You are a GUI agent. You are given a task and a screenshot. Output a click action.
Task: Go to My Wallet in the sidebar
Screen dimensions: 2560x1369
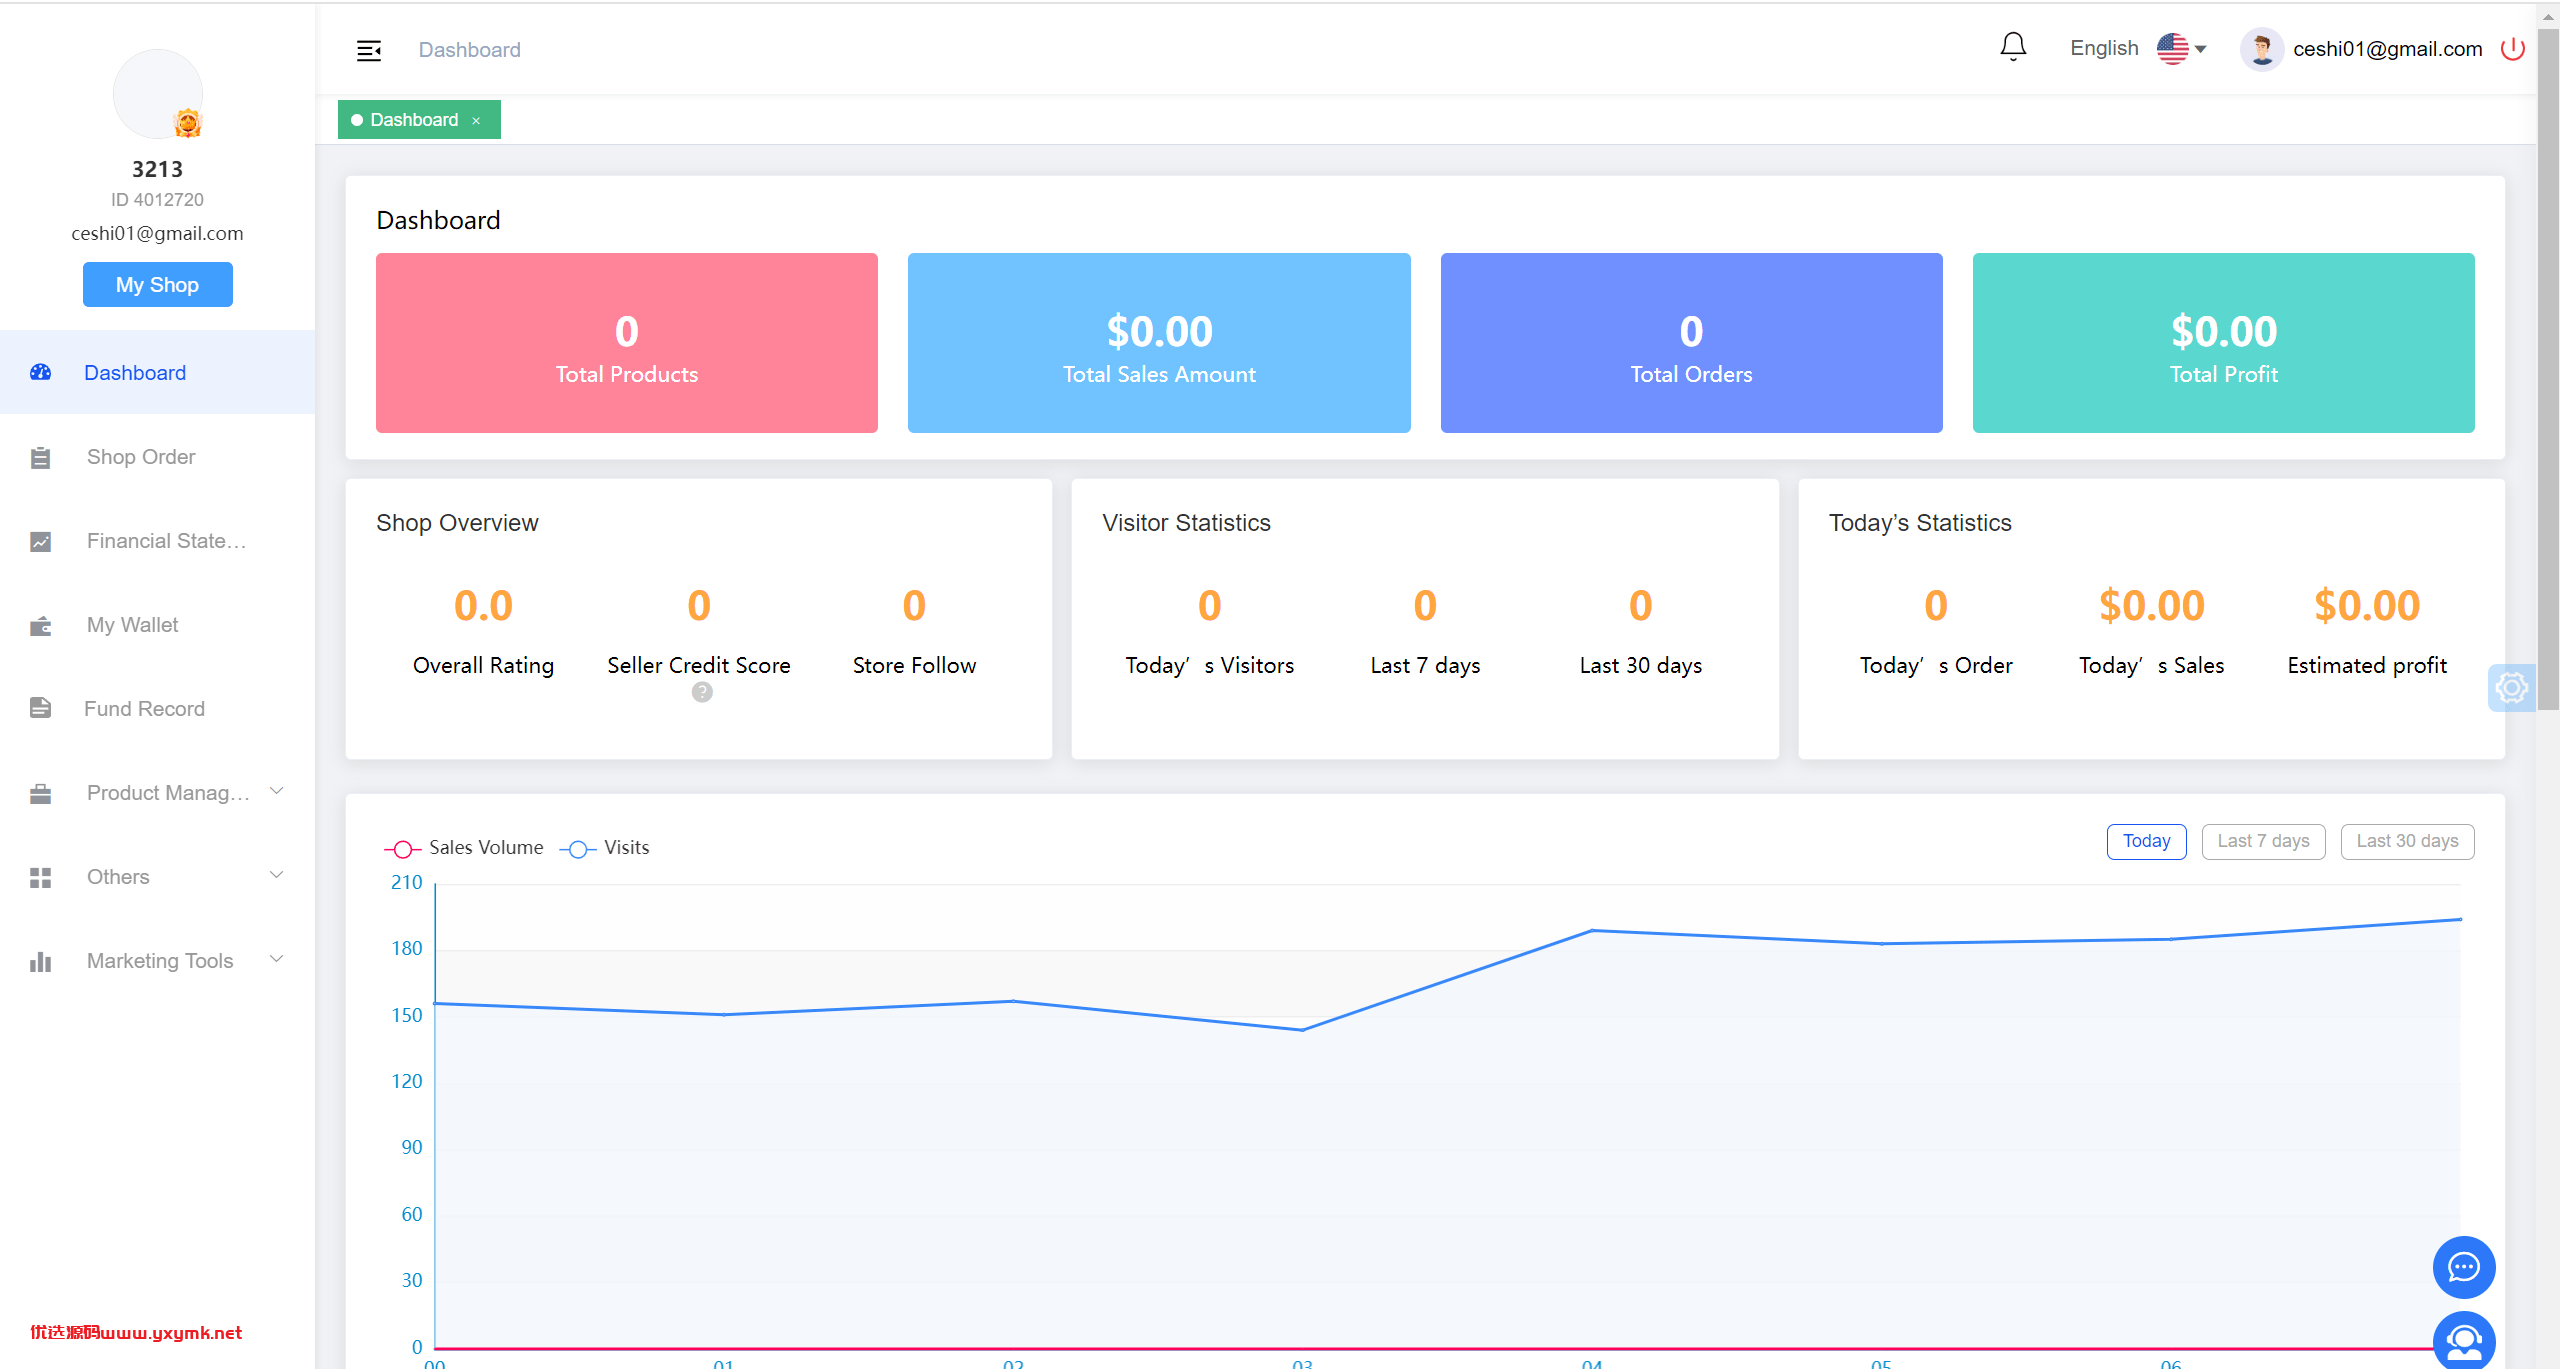[158, 625]
